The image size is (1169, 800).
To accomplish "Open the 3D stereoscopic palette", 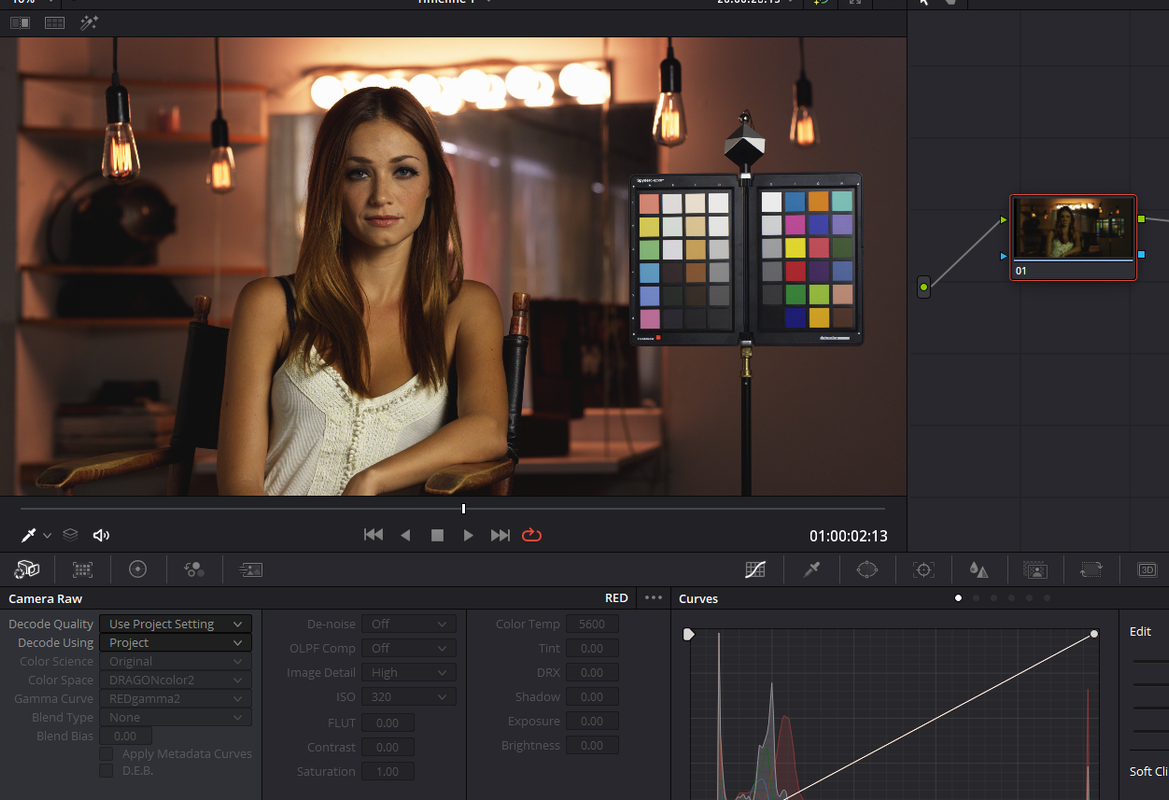I will tap(1147, 570).
